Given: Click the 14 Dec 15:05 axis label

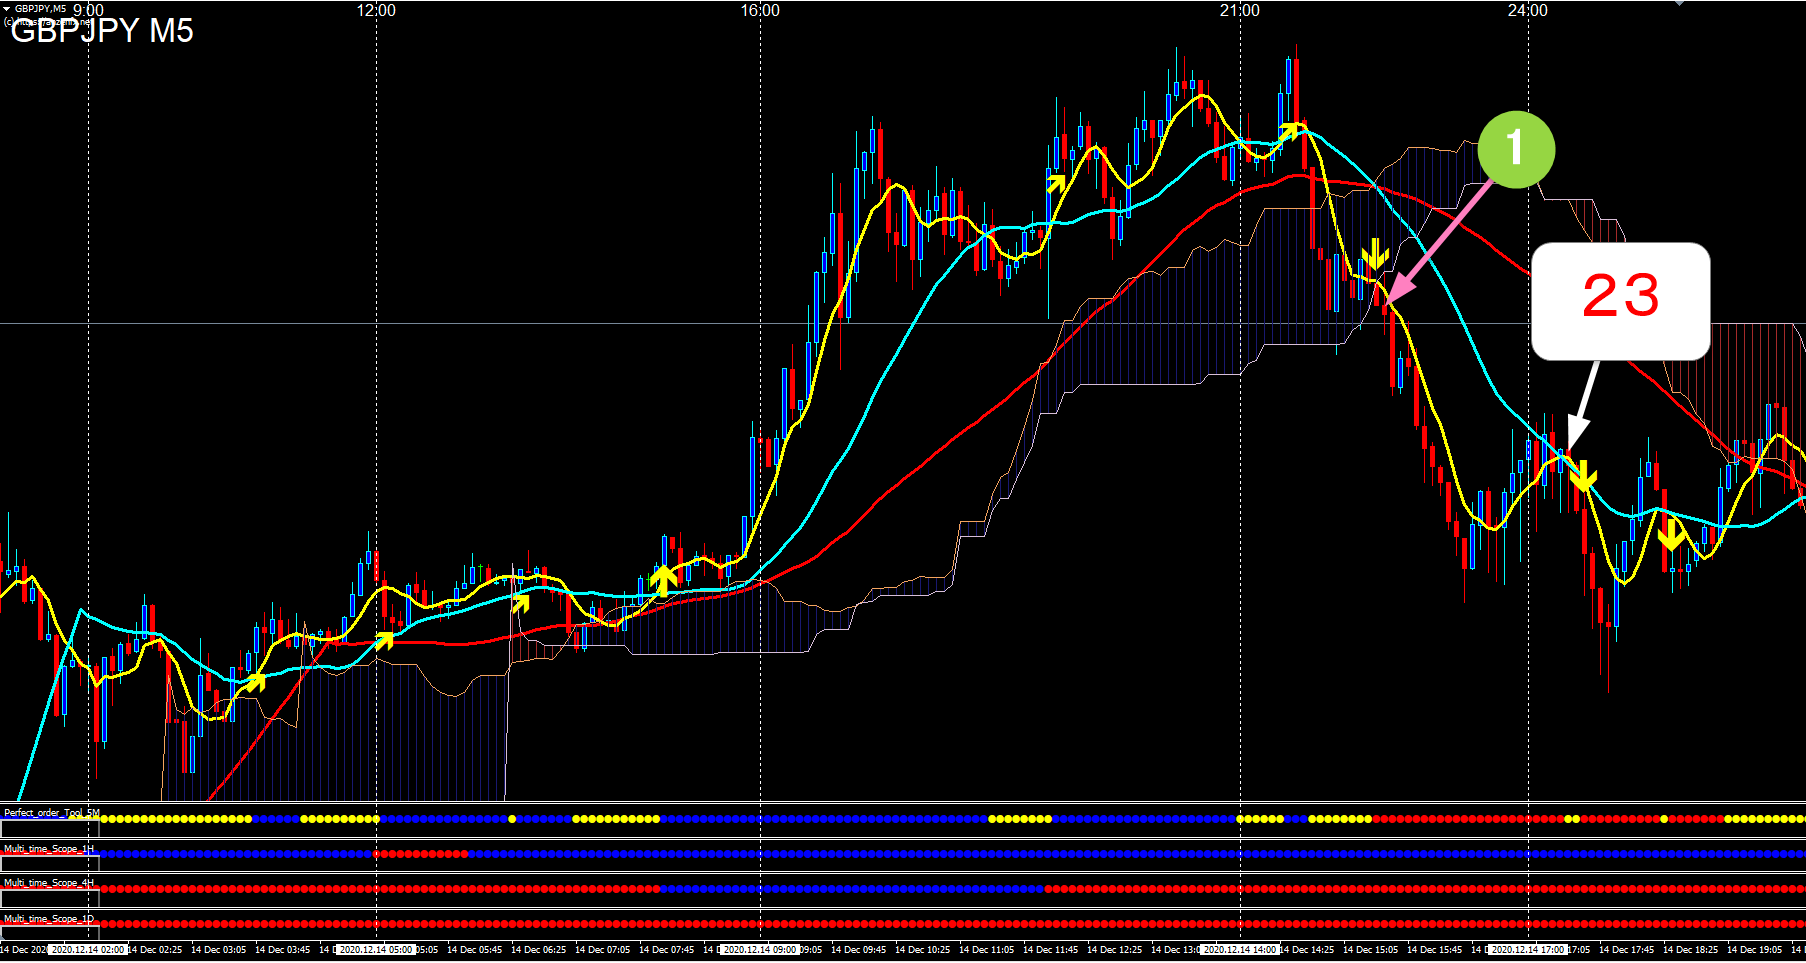Looking at the screenshot, I should [x=1371, y=950].
